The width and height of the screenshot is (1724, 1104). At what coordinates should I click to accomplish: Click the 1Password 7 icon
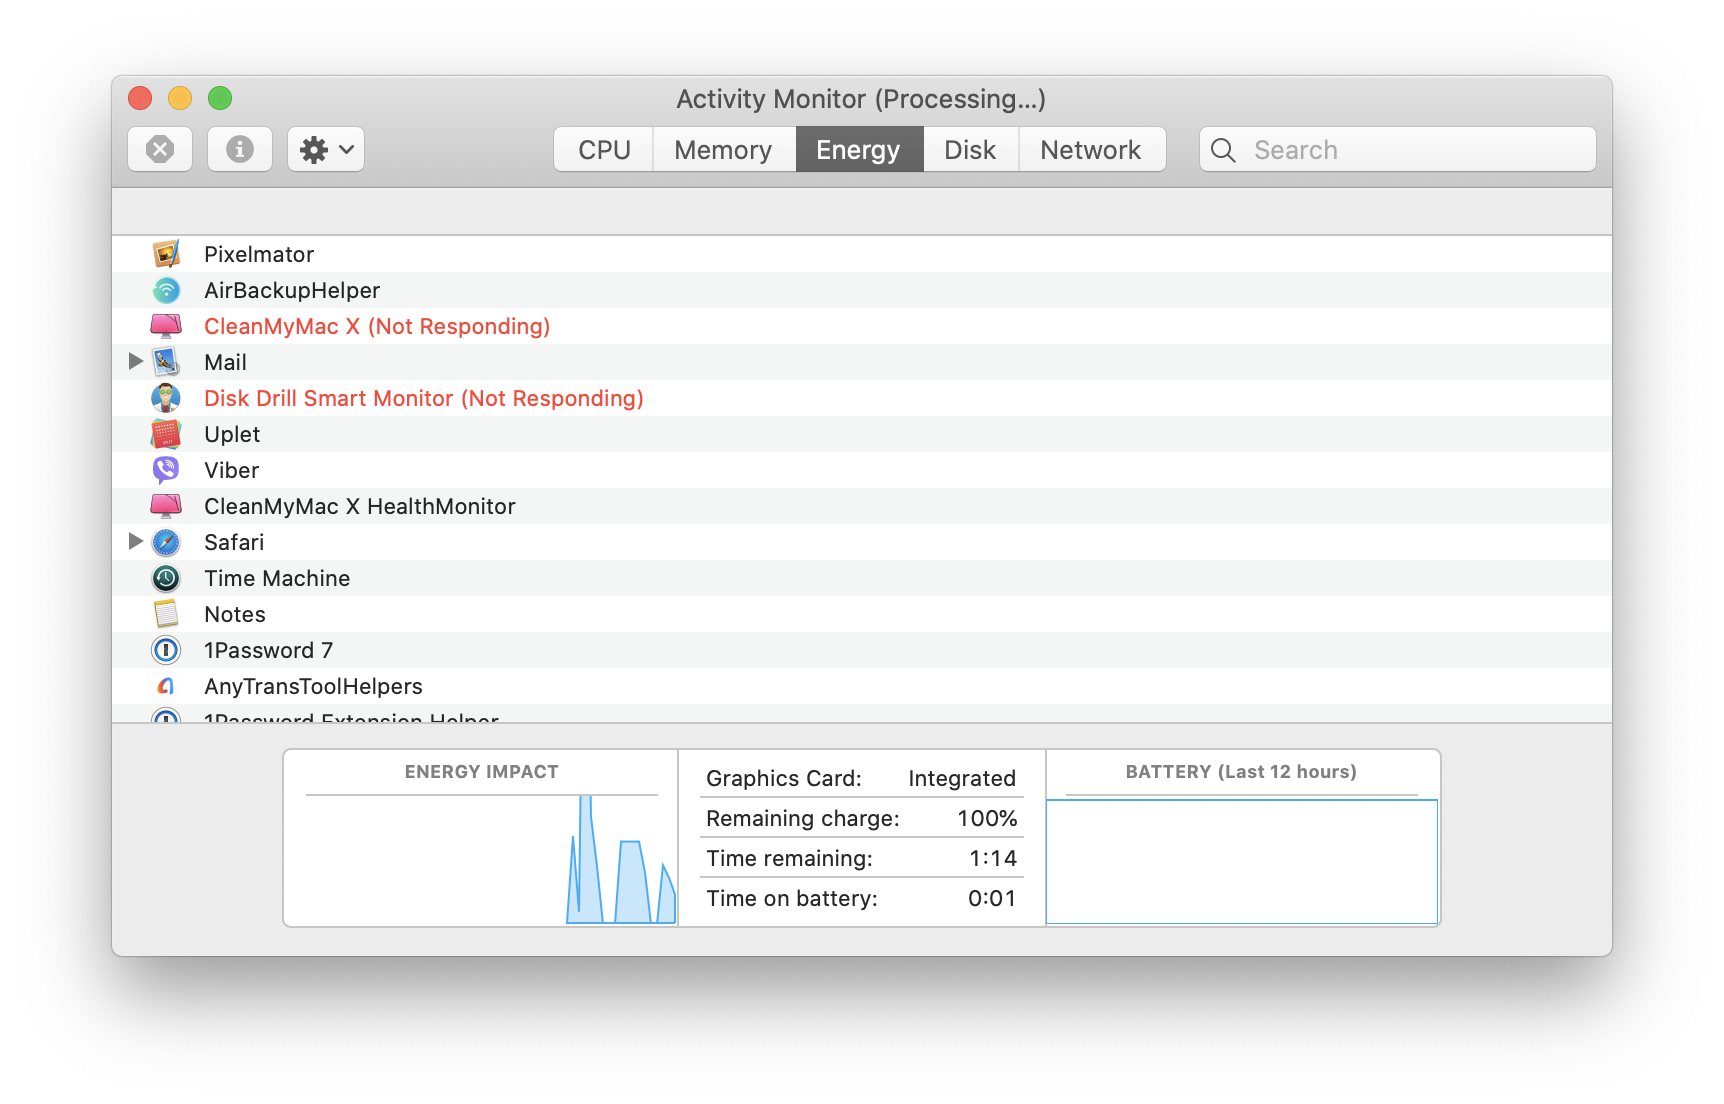pos(166,650)
